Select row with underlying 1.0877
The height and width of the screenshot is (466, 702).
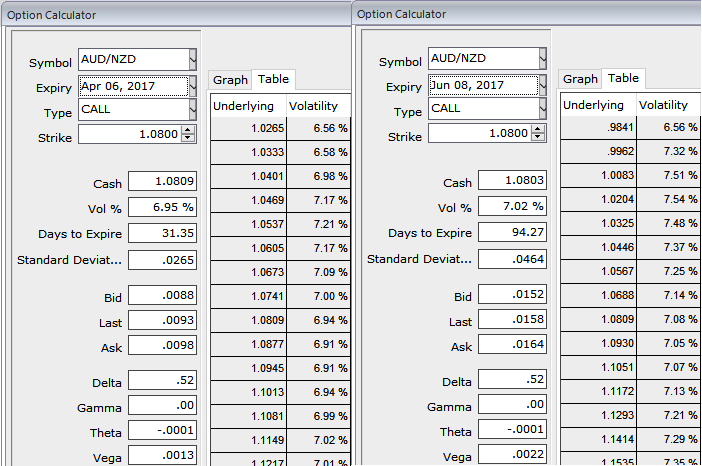click(x=280, y=344)
